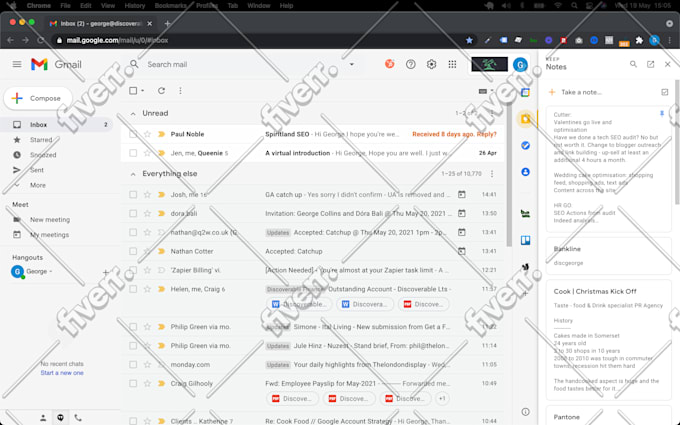This screenshot has width=680, height=425.
Task: Show the +1 more attachments chip
Action: pos(441,399)
